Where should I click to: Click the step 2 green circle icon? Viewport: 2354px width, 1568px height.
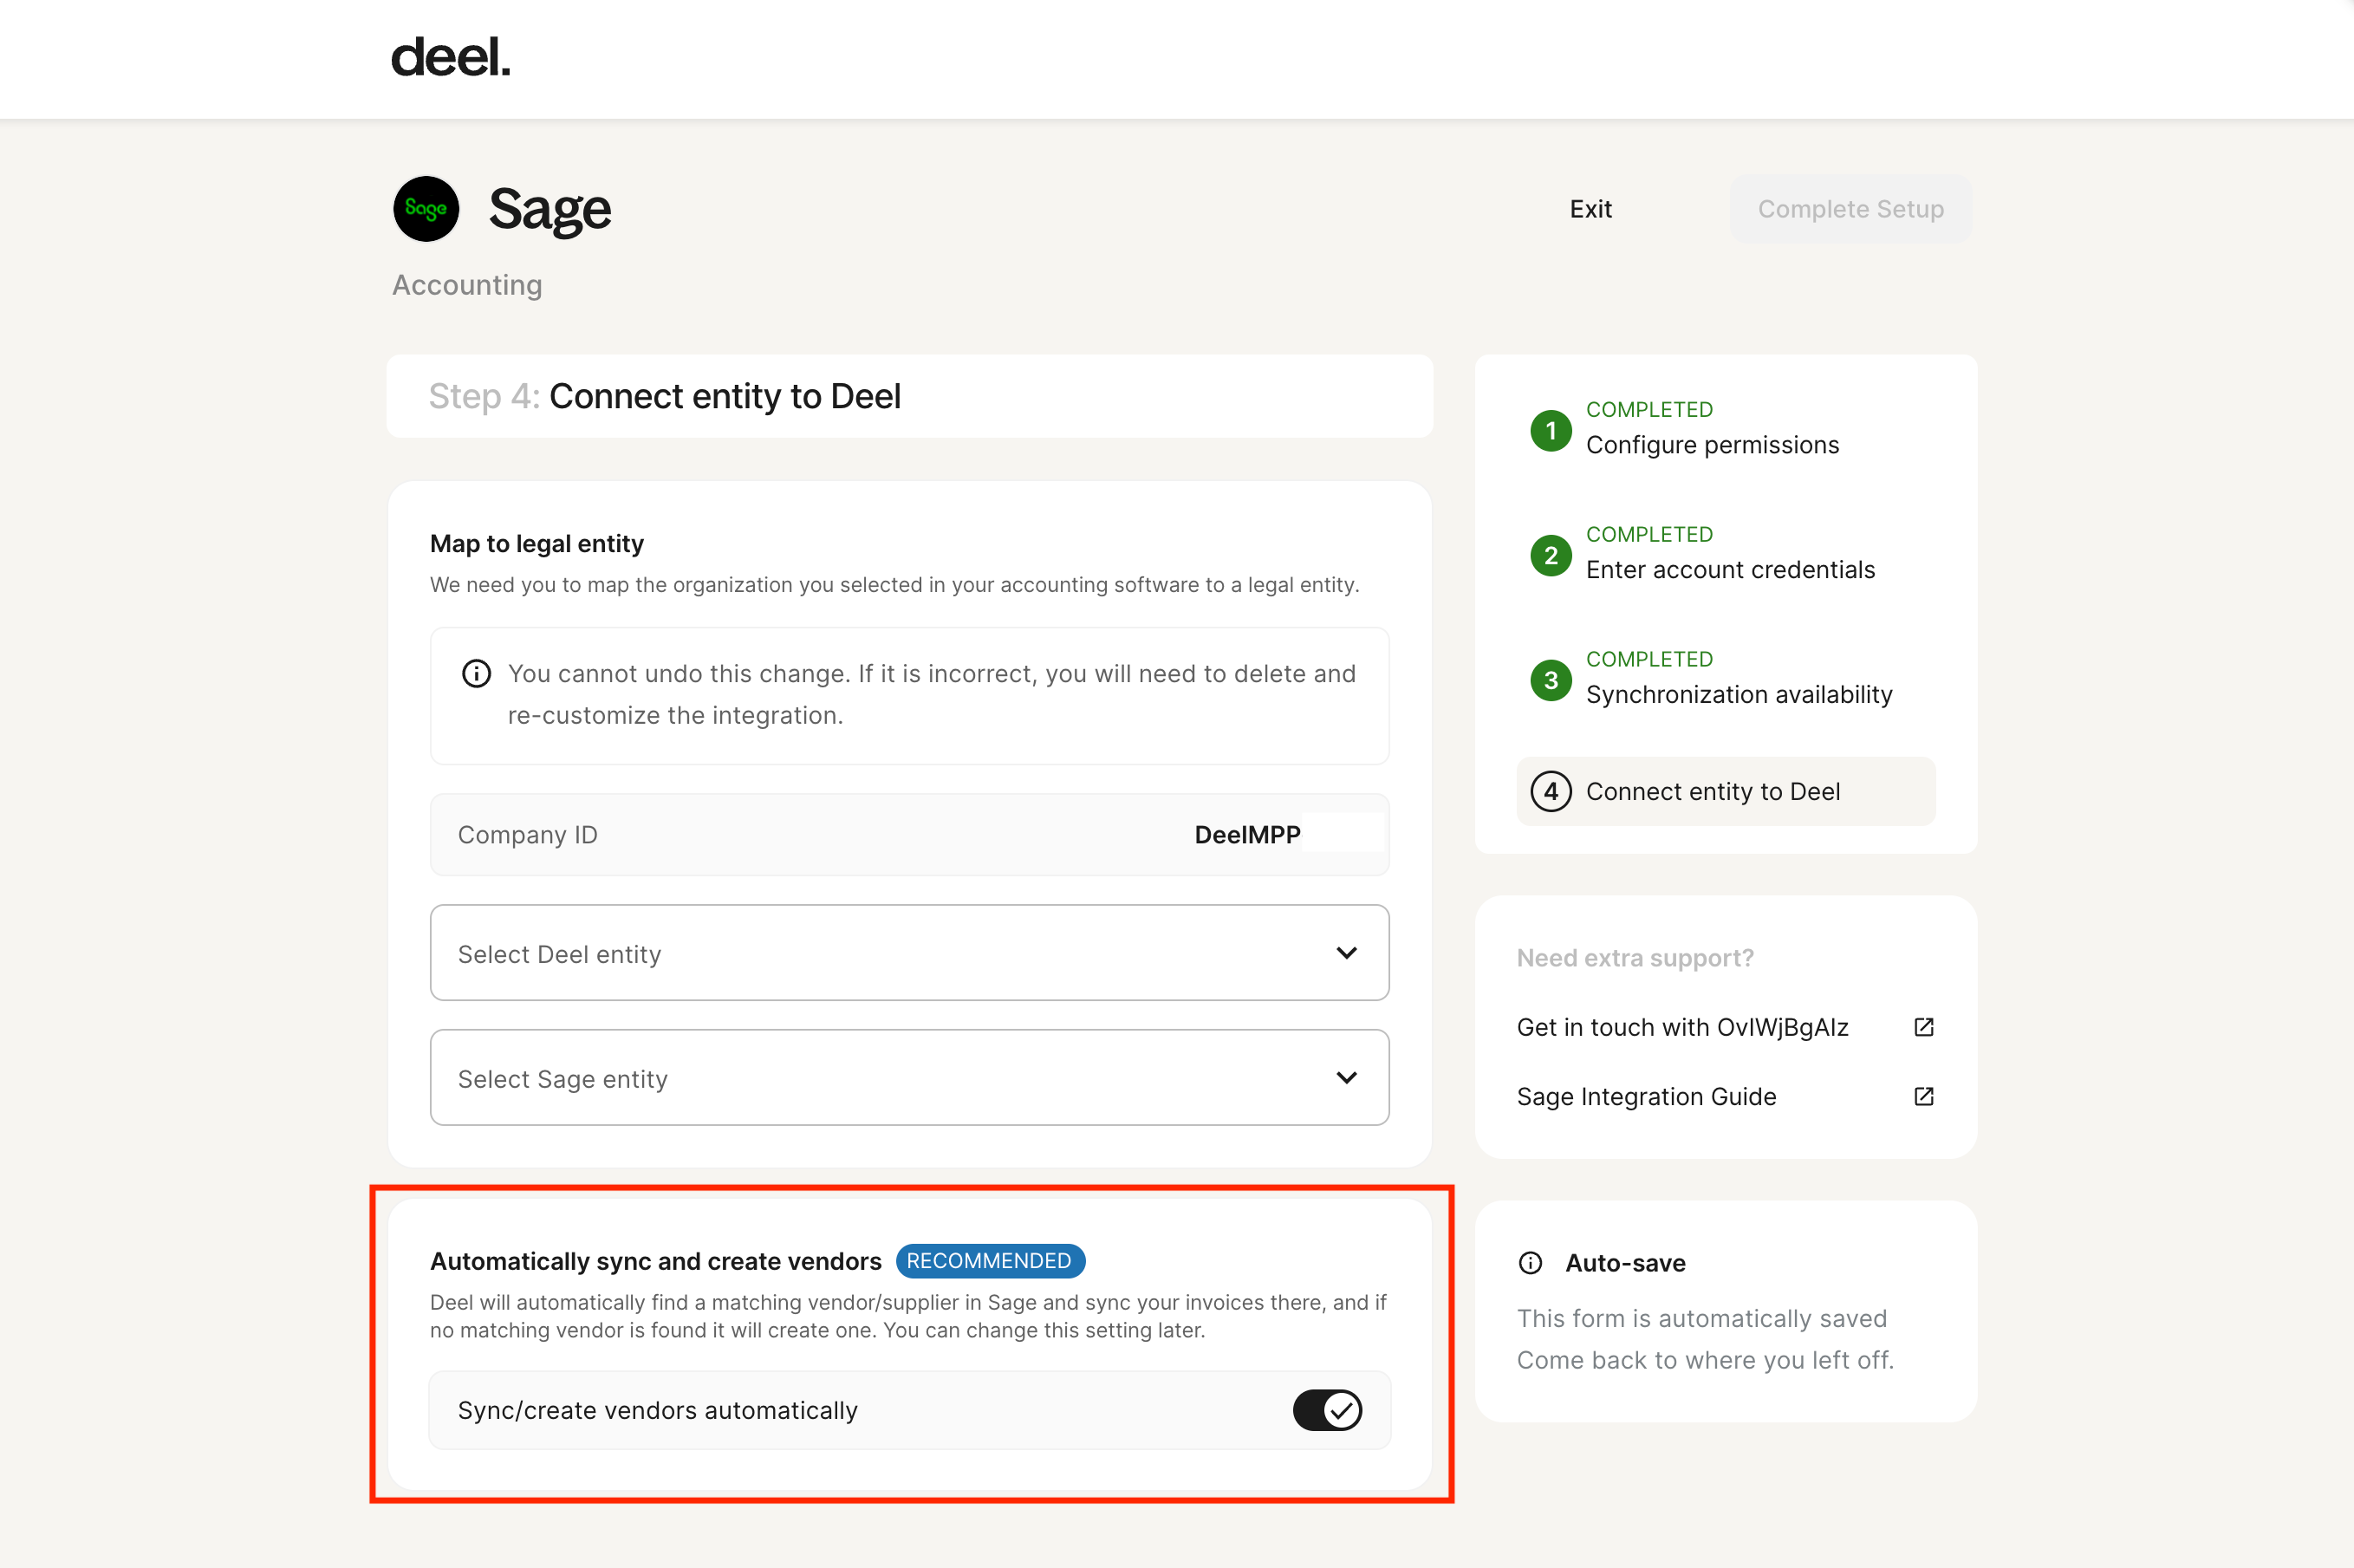[x=1551, y=555]
